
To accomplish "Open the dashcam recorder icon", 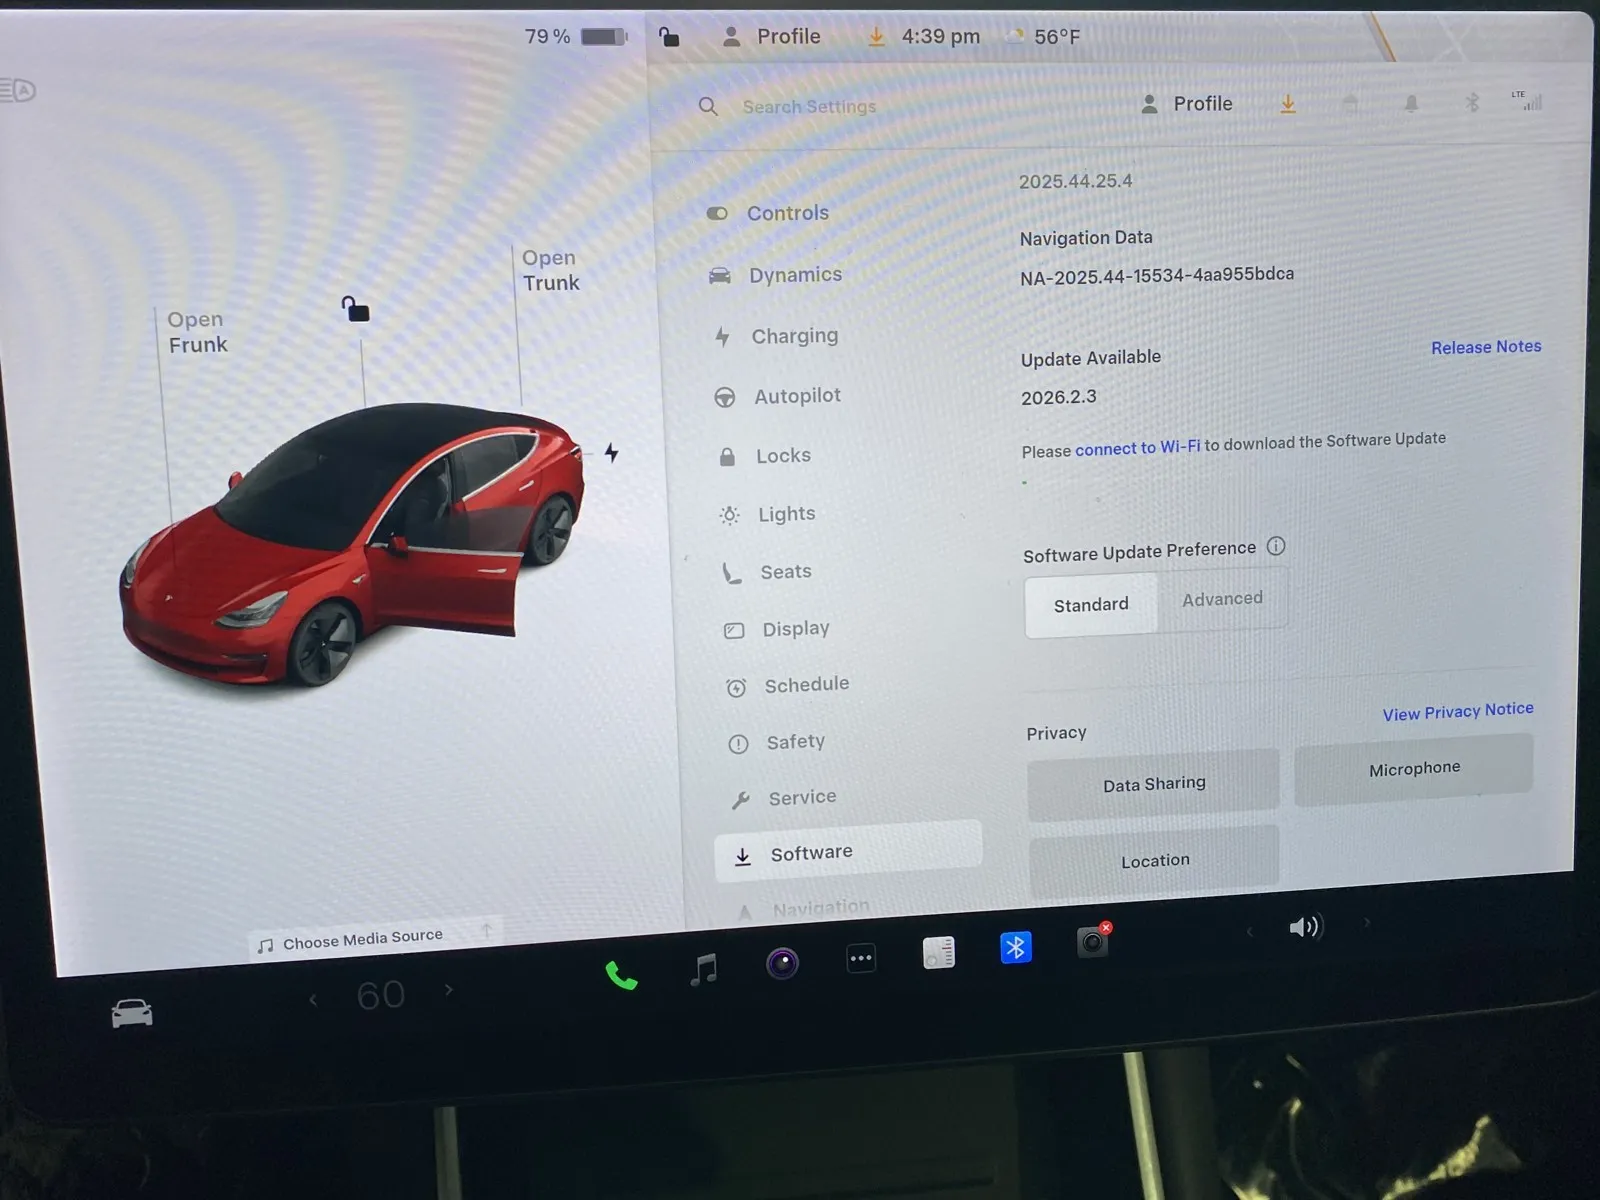I will pos(1092,942).
